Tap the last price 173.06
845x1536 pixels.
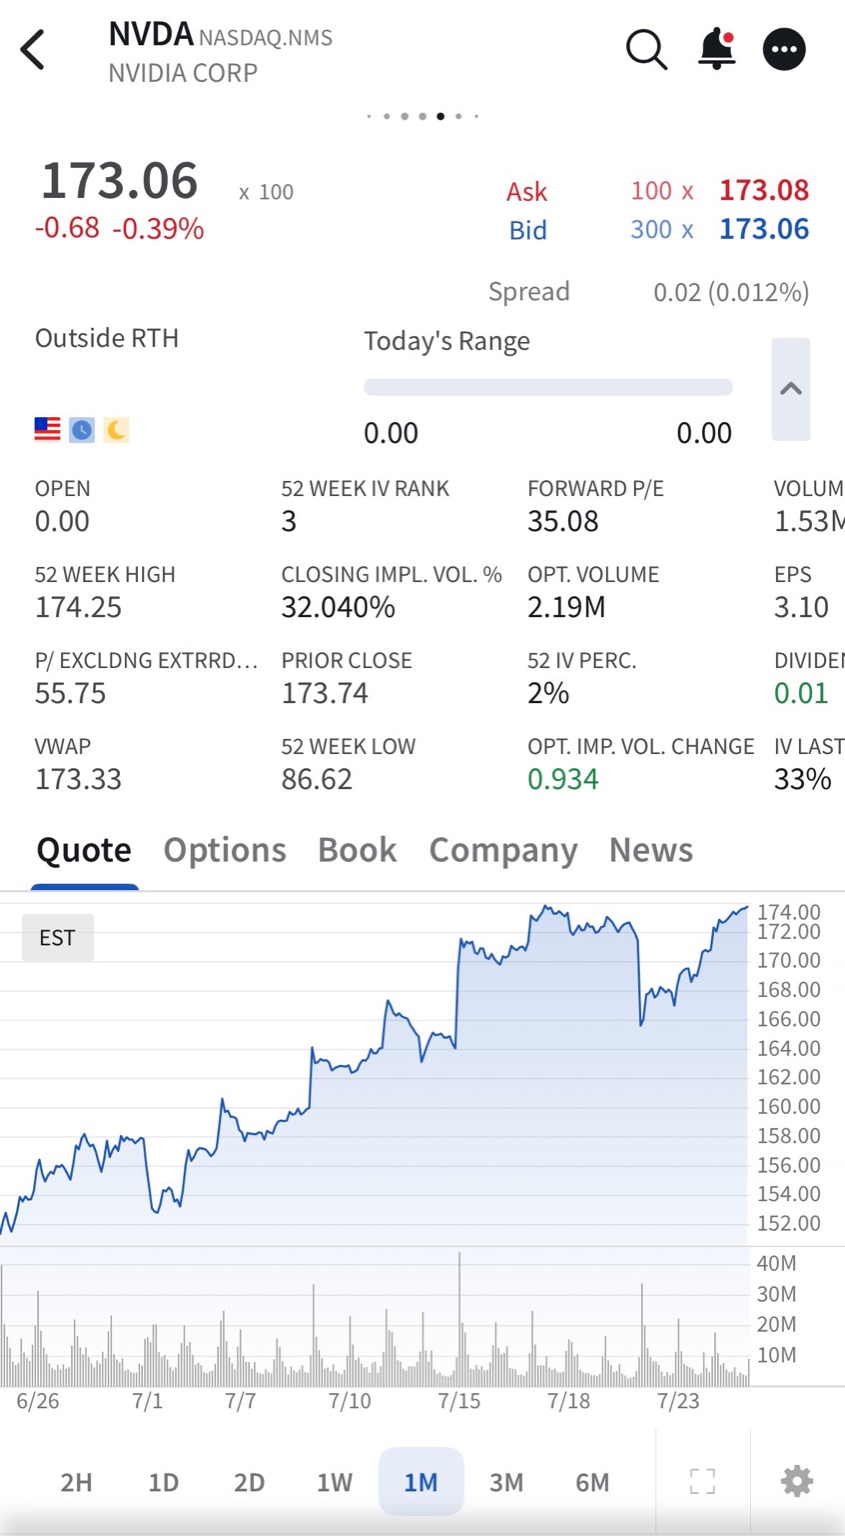click(119, 181)
